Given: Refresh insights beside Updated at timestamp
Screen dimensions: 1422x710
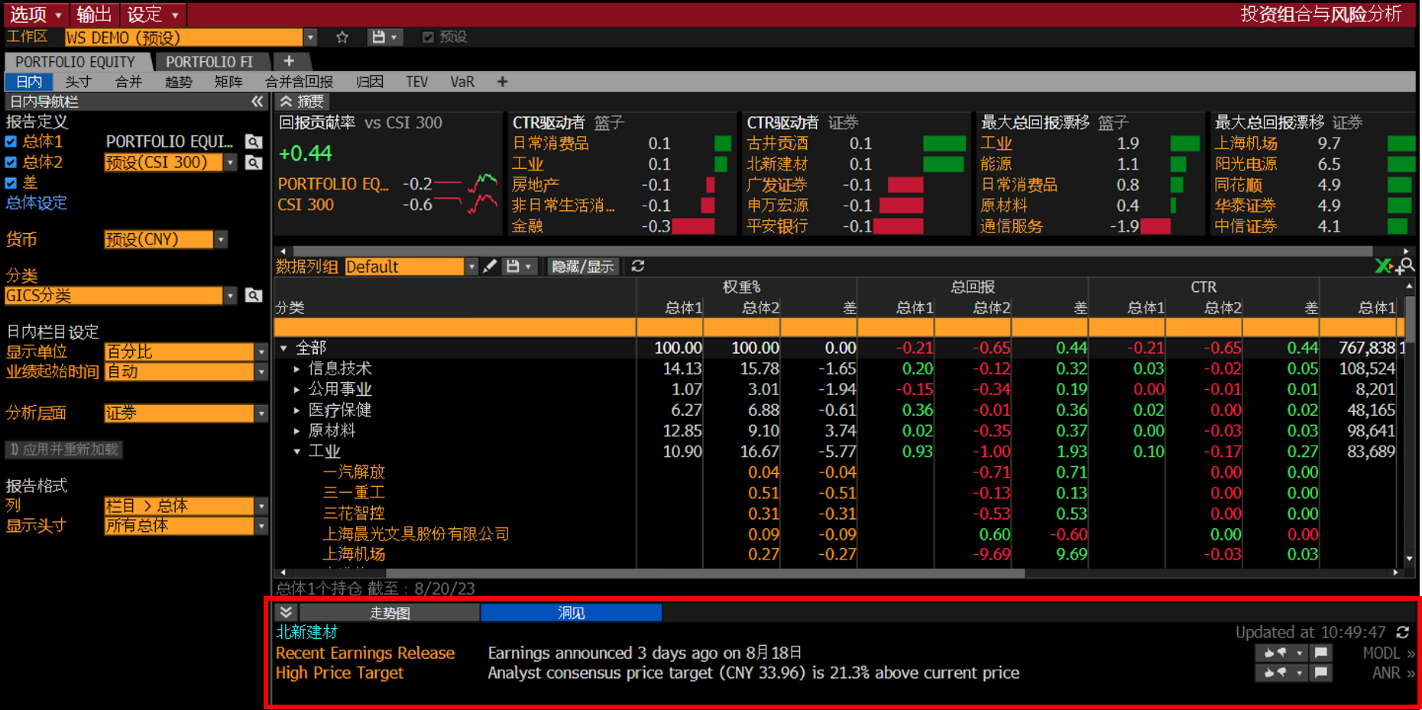Looking at the screenshot, I should click(x=1403, y=632).
